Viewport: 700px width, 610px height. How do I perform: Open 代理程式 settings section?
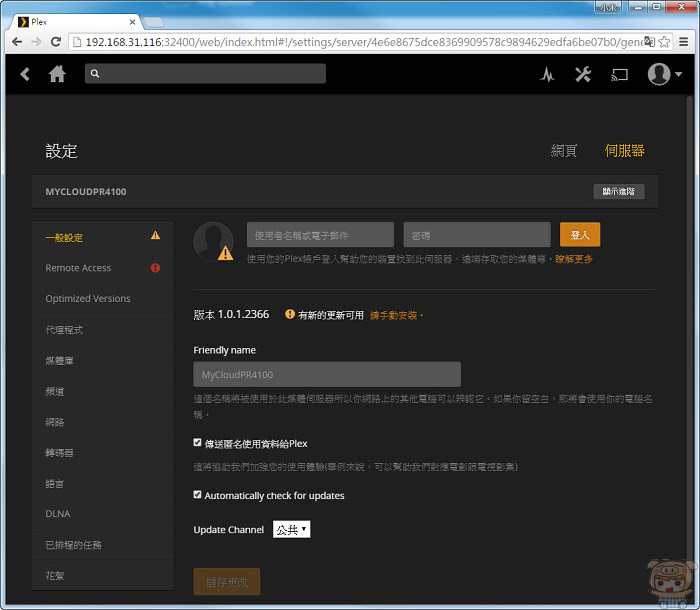103,330
